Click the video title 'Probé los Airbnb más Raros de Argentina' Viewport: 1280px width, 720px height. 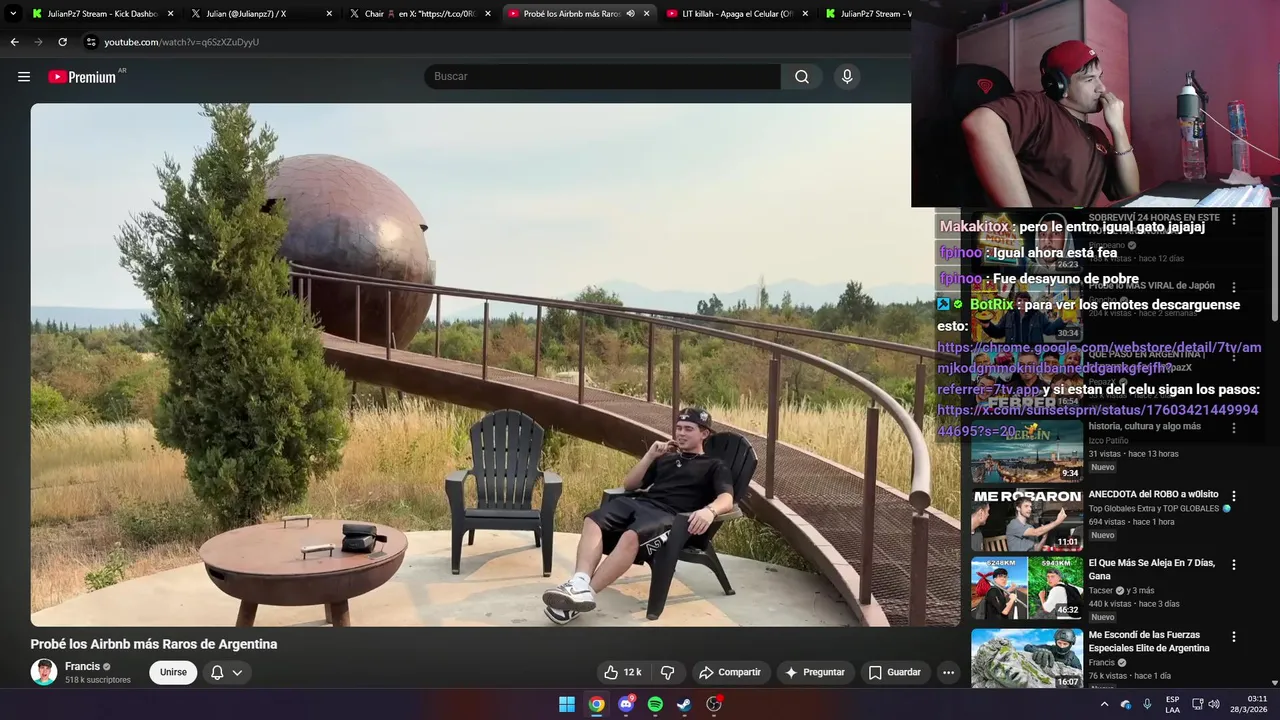(x=154, y=644)
